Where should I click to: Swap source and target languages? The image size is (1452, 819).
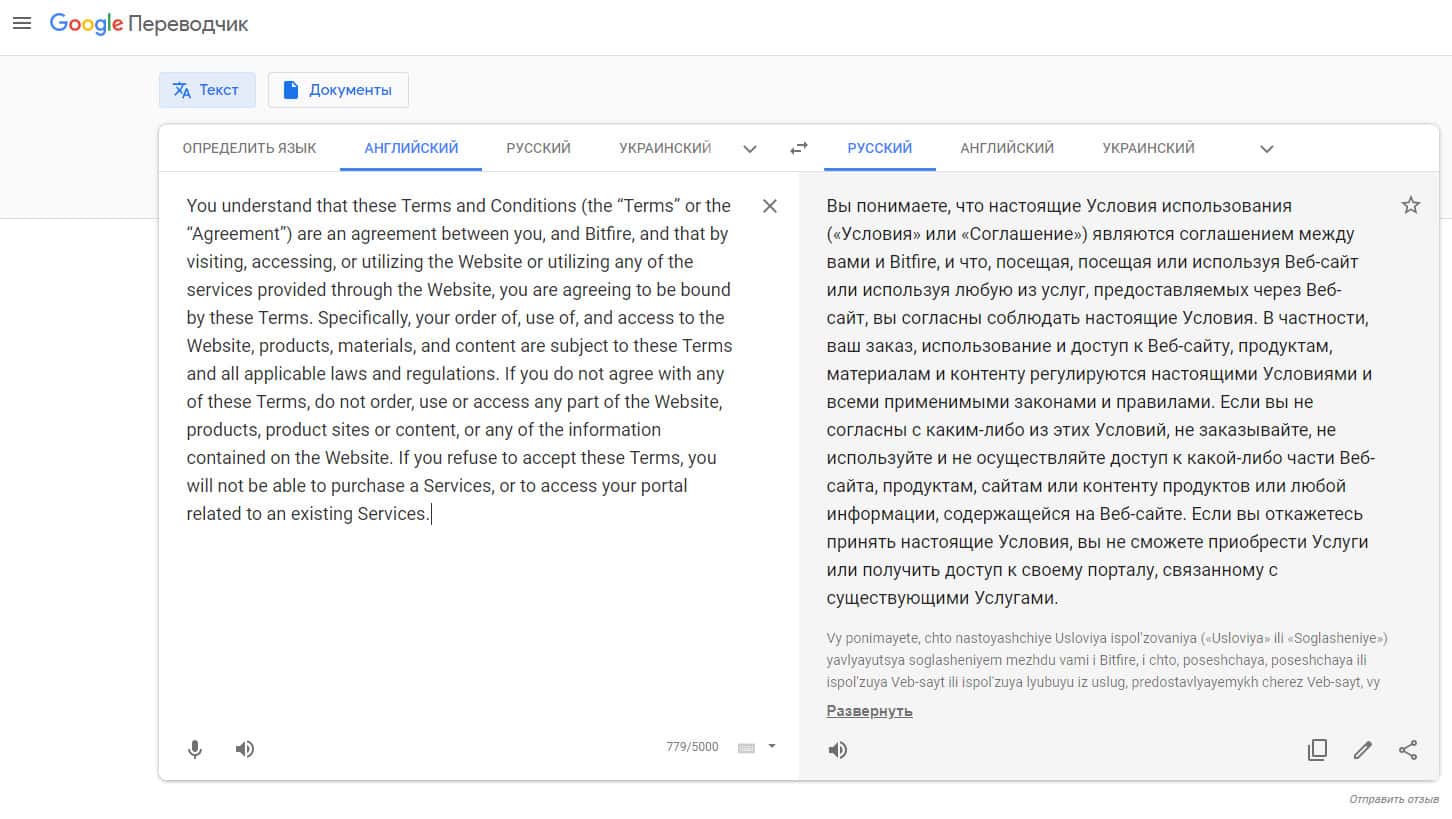click(798, 148)
